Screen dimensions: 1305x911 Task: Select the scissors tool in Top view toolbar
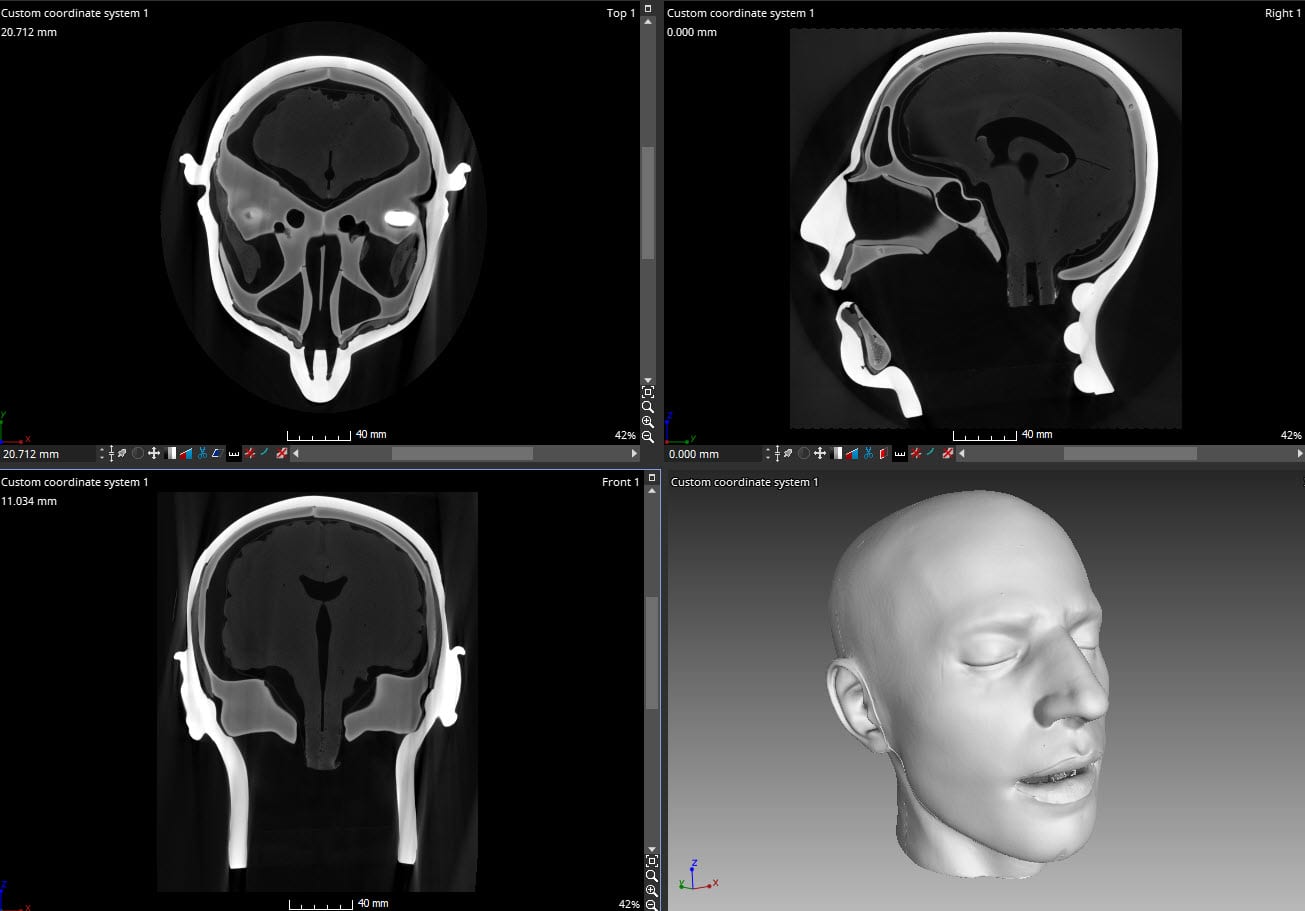[202, 453]
